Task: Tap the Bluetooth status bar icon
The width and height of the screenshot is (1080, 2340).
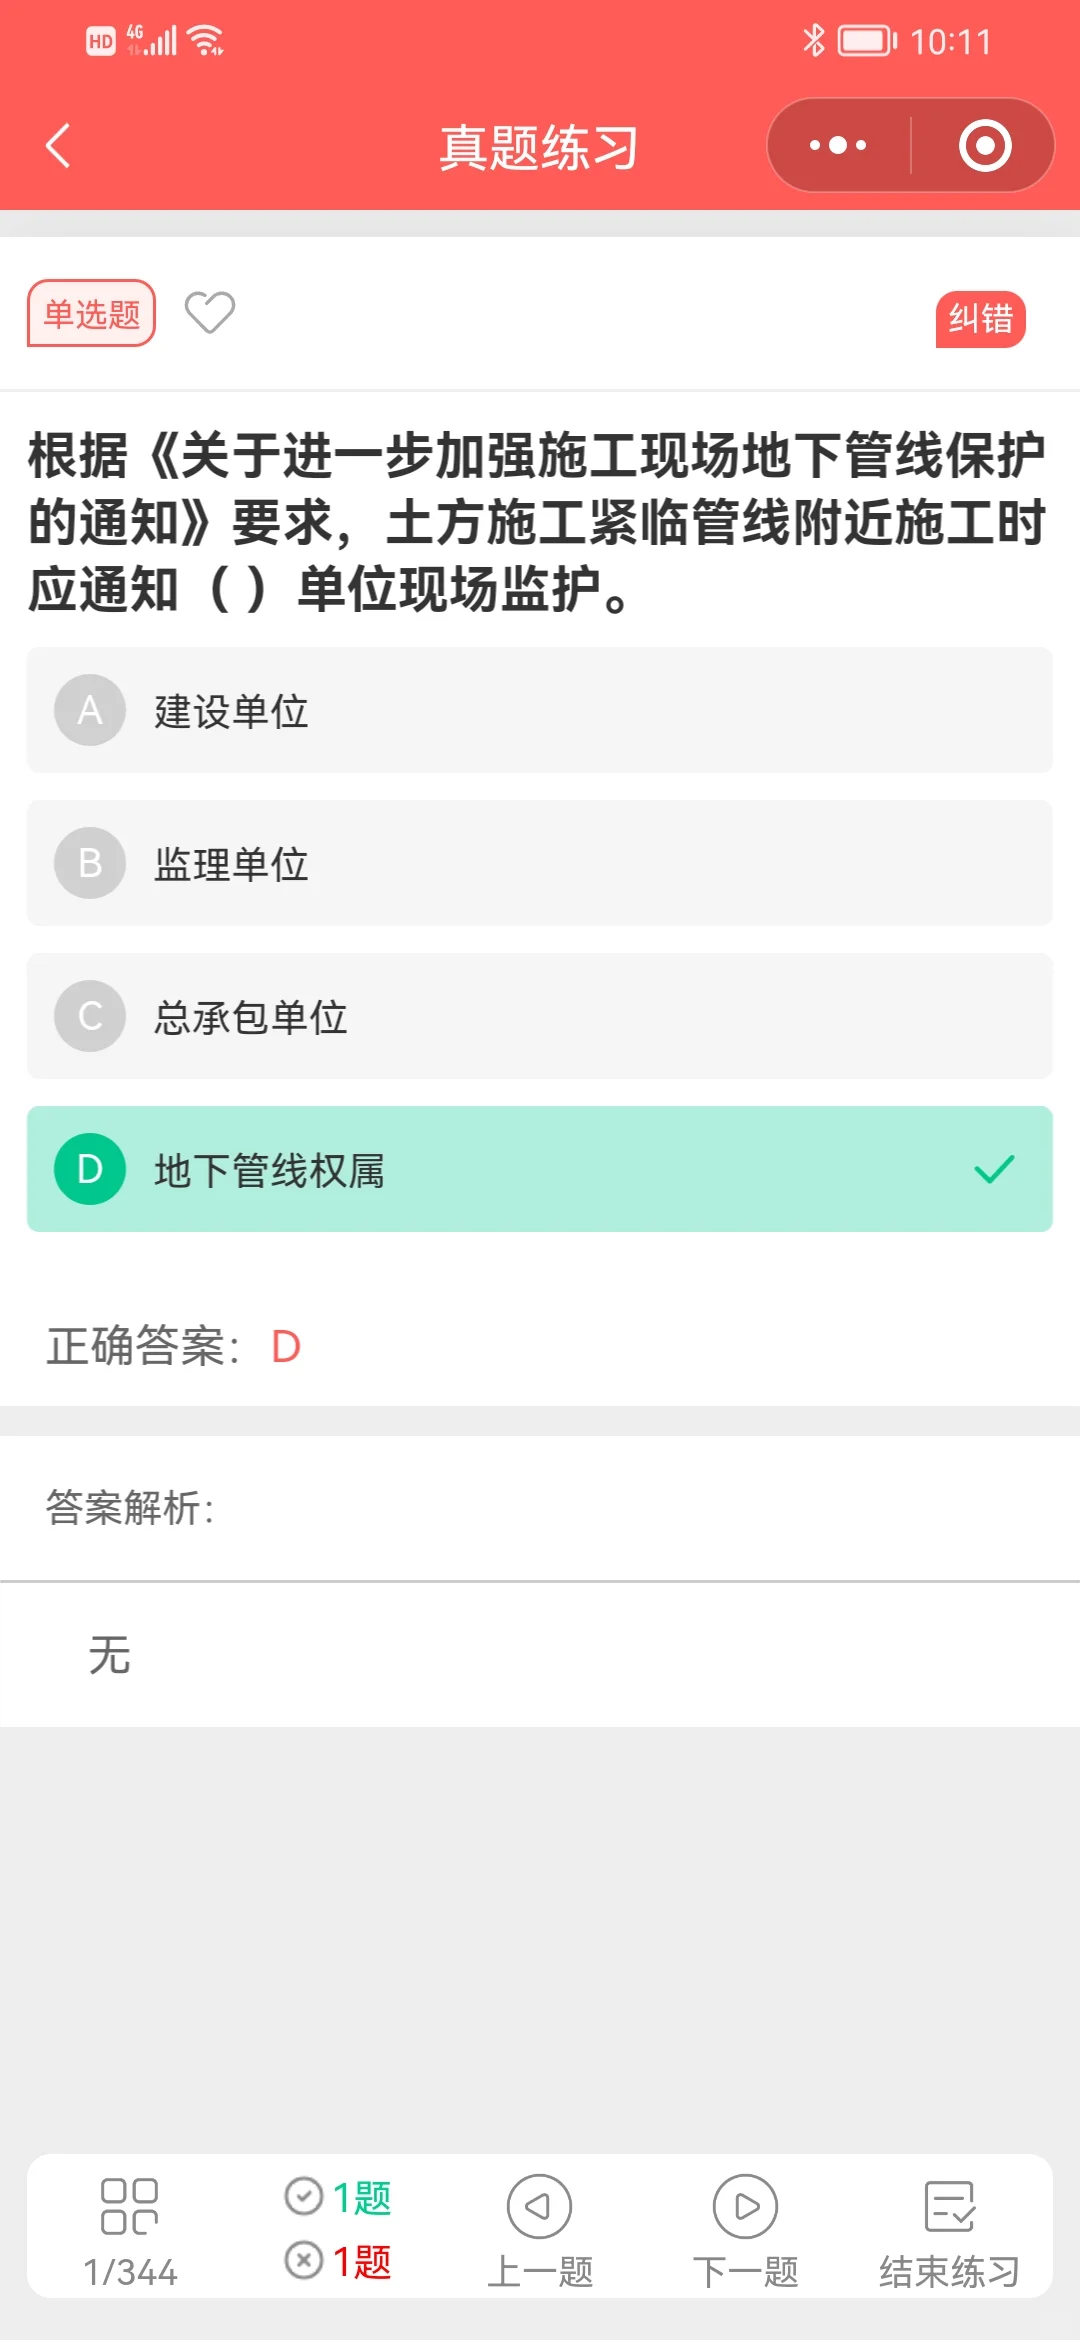Action: [x=814, y=41]
